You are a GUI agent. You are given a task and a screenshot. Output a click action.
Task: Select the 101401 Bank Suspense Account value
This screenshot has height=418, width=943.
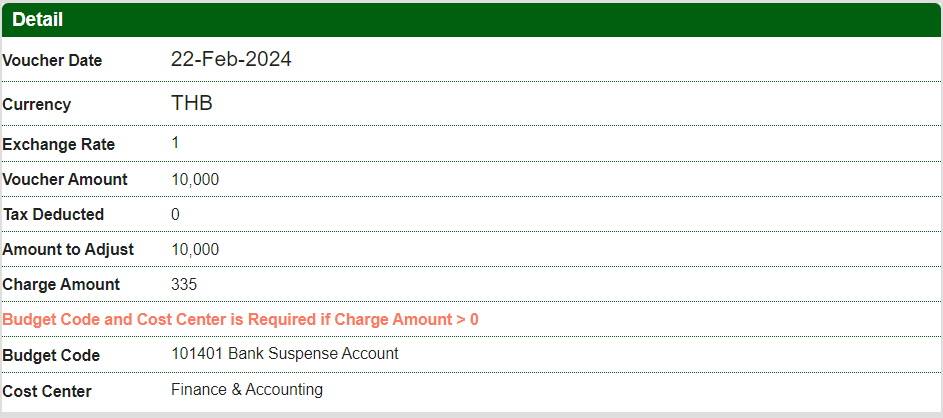(x=285, y=354)
